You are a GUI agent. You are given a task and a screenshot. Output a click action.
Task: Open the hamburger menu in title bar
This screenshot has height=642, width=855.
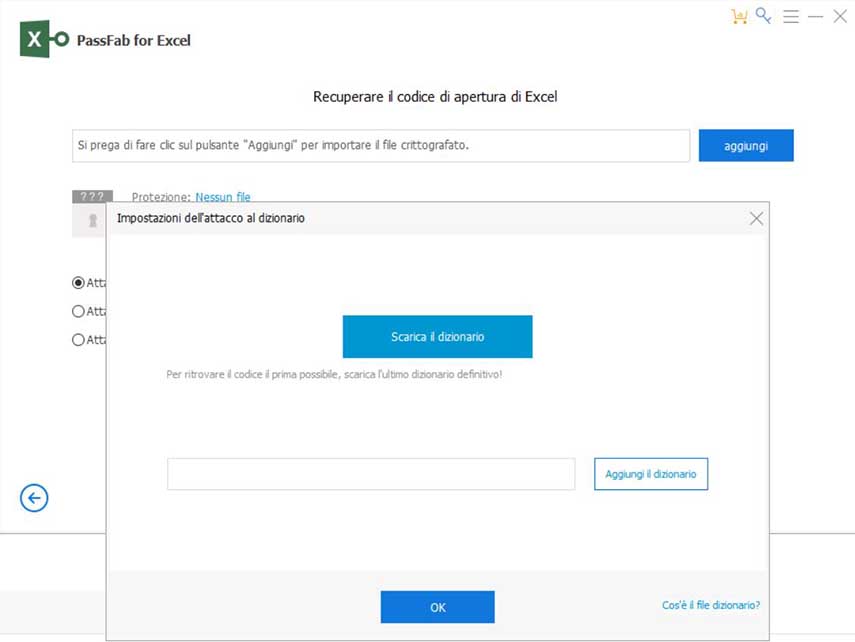coord(791,17)
